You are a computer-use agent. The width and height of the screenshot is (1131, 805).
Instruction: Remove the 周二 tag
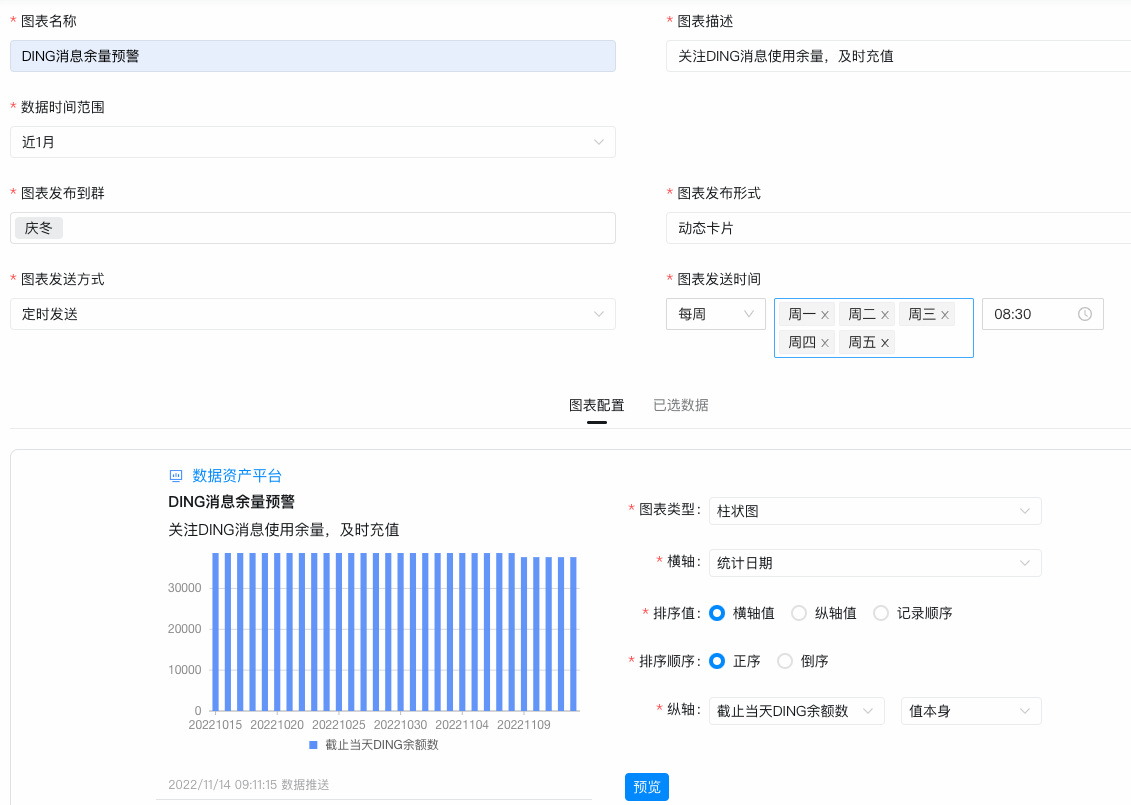(884, 315)
